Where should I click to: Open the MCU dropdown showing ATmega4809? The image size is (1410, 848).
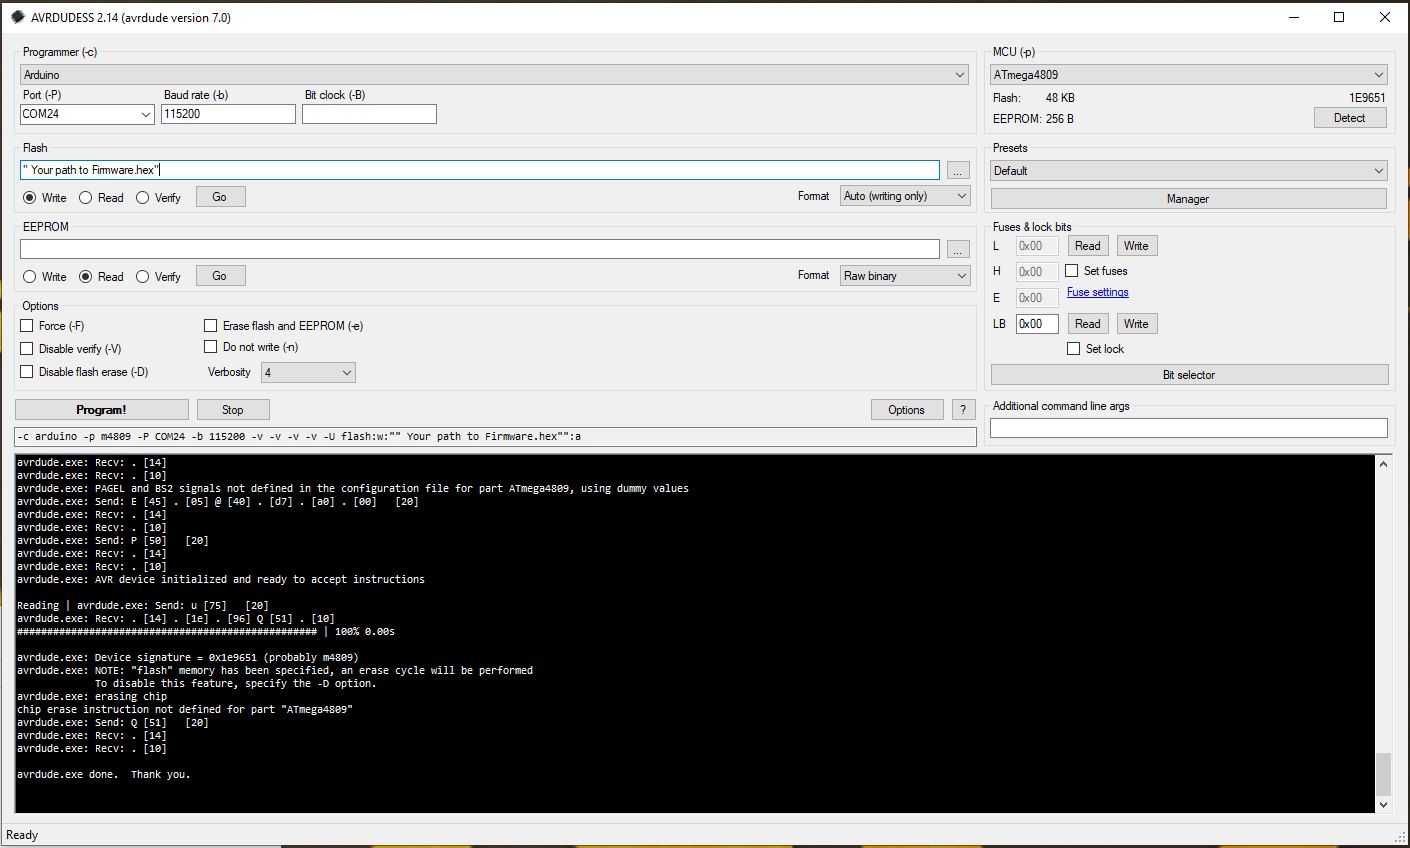tap(1189, 75)
